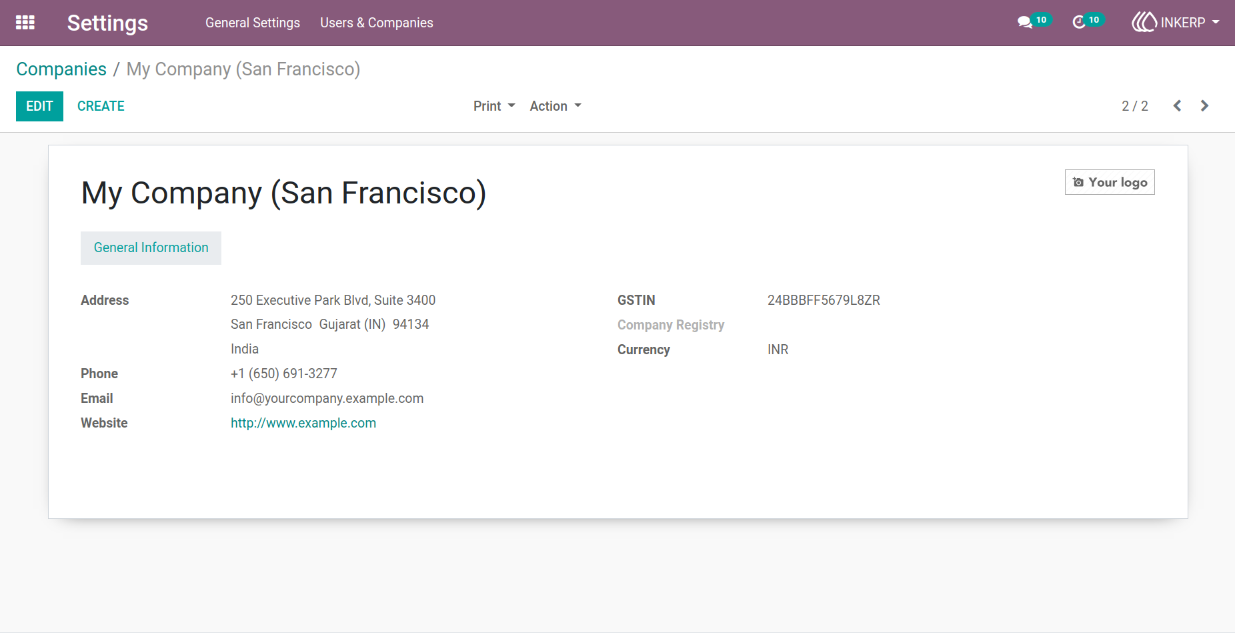Open Users & Companies menu
The width and height of the screenshot is (1235, 633).
tap(377, 22)
